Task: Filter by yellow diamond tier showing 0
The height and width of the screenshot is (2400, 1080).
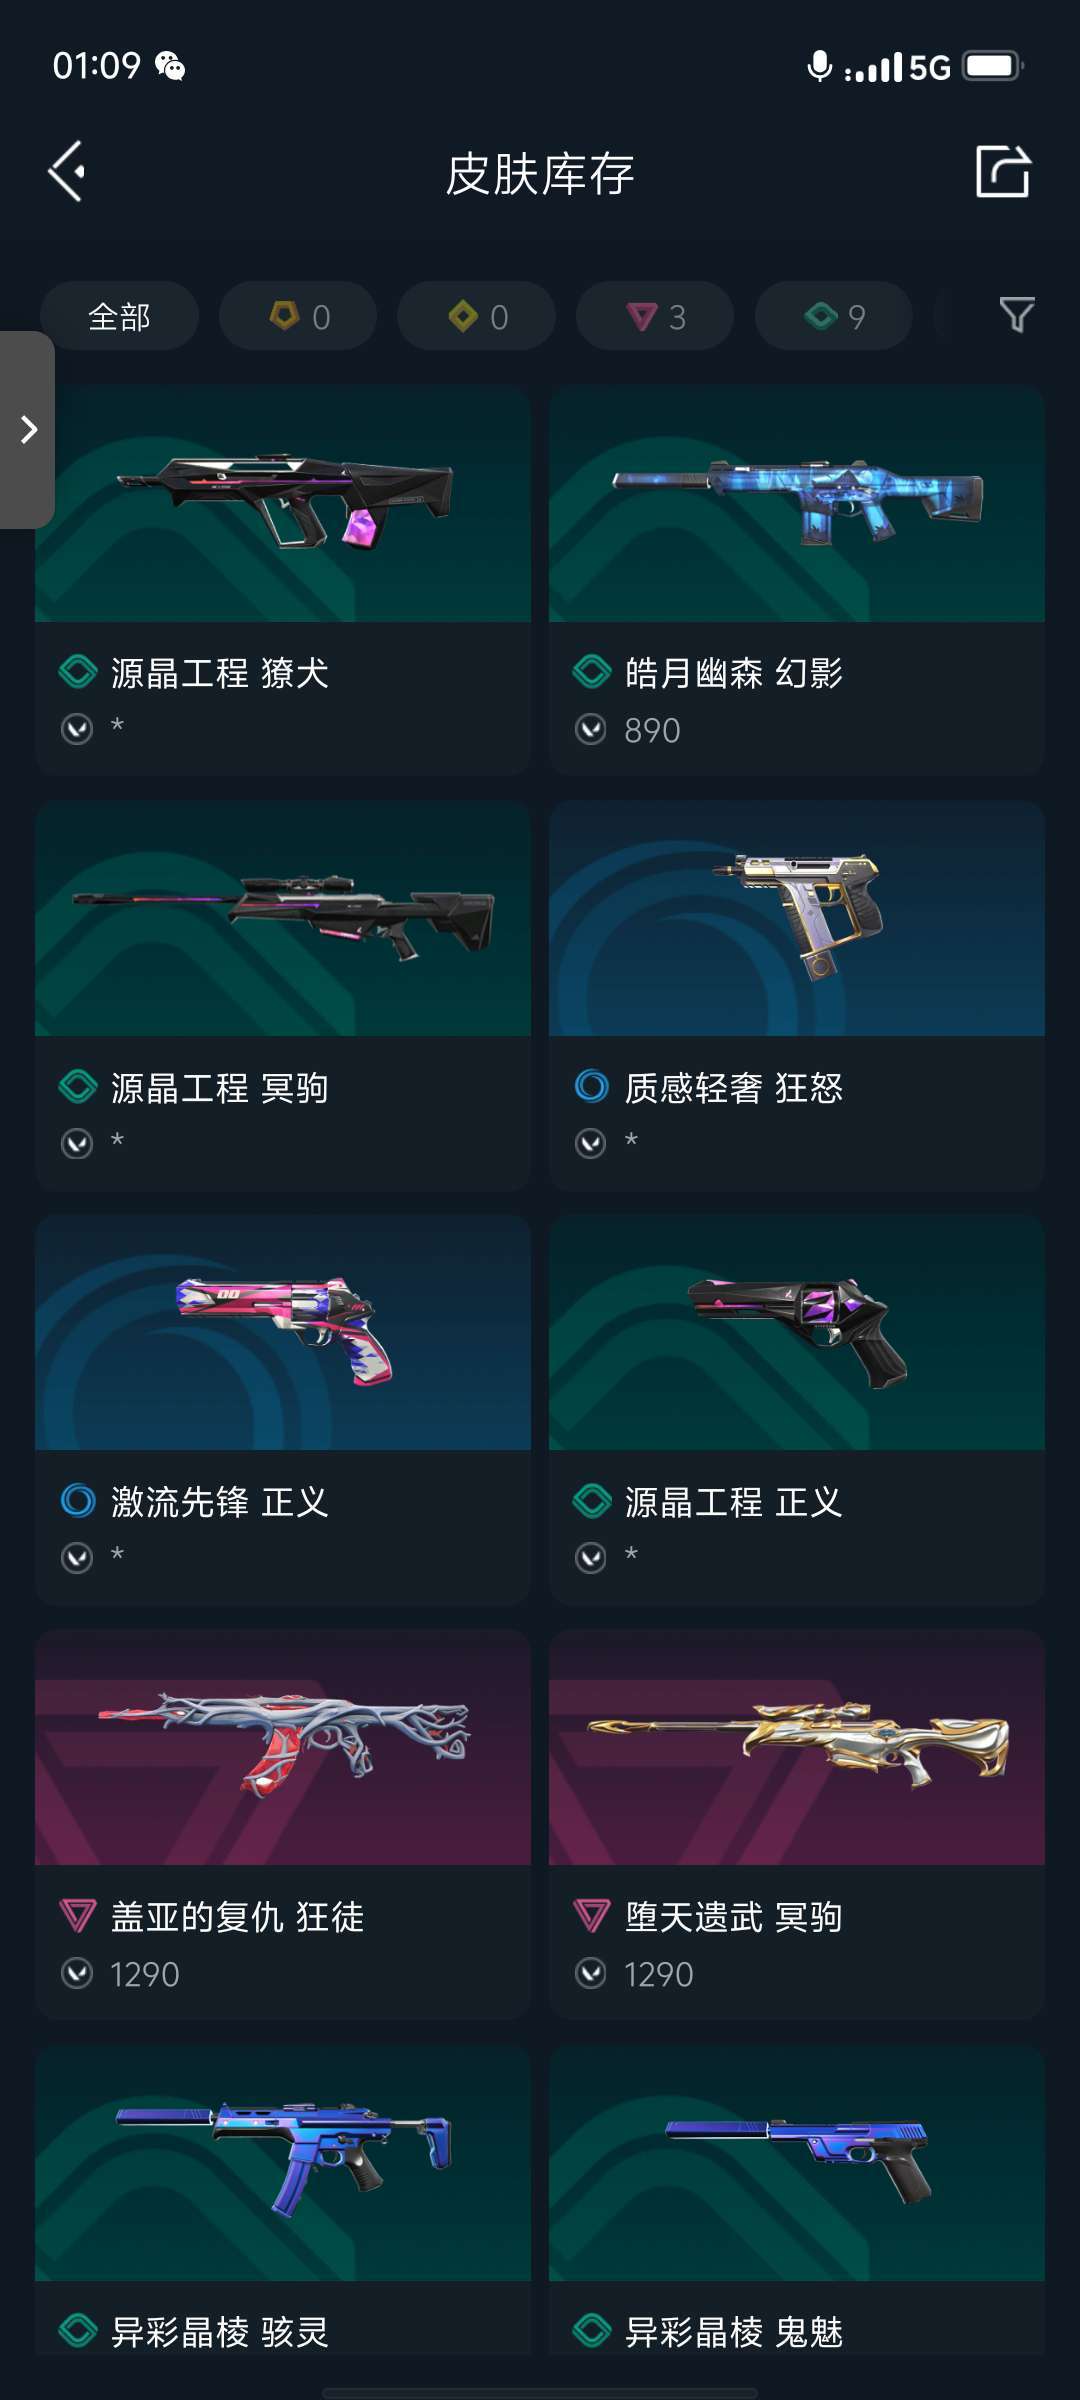Action: click(x=476, y=316)
